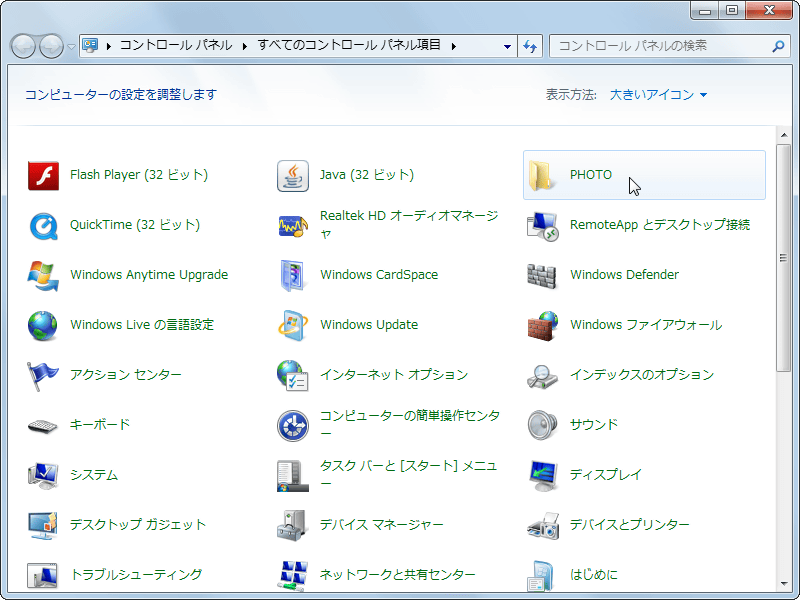
Task: Click the すべてのコントロール パネル項目 breadcrumb segment
Action: coord(349,45)
